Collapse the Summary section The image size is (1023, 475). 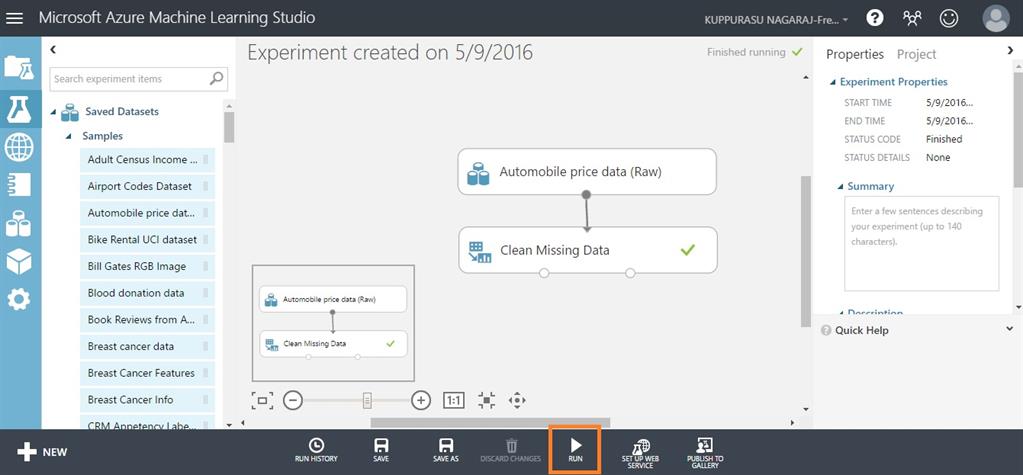840,187
